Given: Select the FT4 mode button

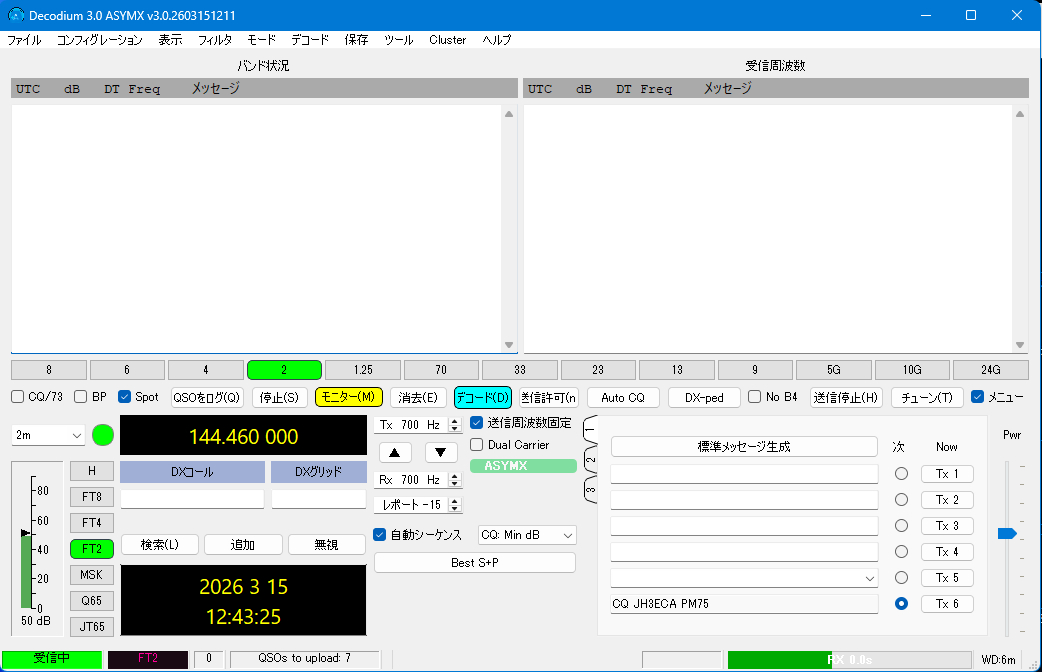Looking at the screenshot, I should click(x=92, y=522).
